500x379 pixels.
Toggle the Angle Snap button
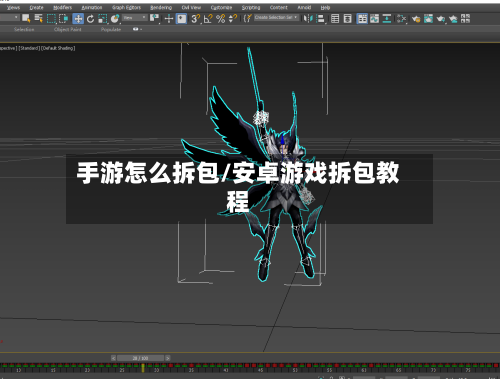click(208, 19)
